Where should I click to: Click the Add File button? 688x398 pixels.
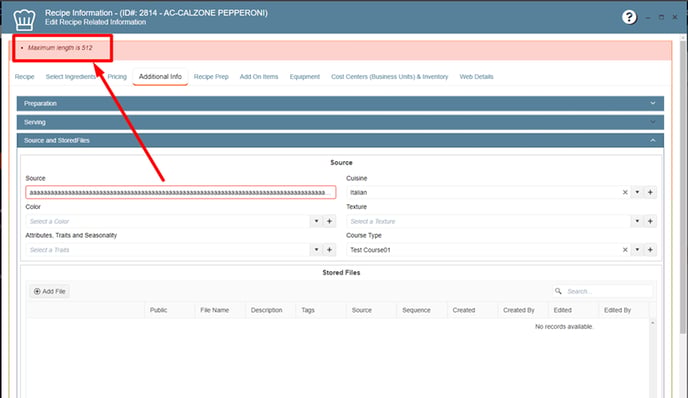tap(50, 291)
